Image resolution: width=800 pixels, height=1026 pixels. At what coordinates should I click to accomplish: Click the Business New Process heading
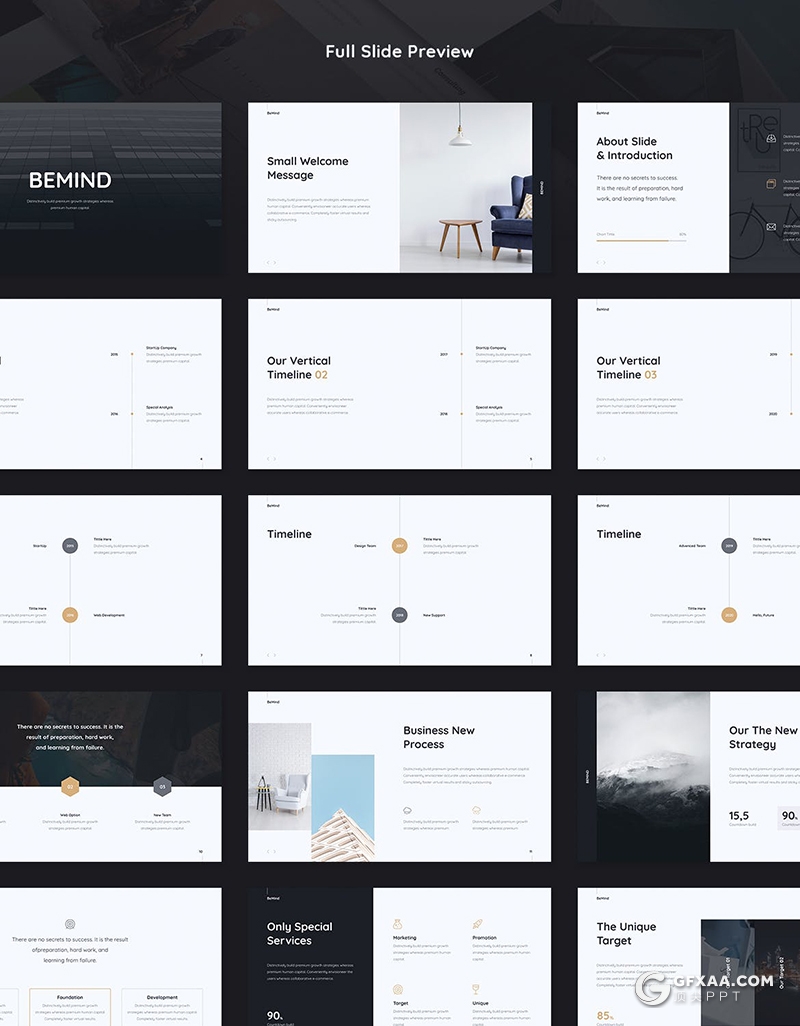click(x=439, y=737)
